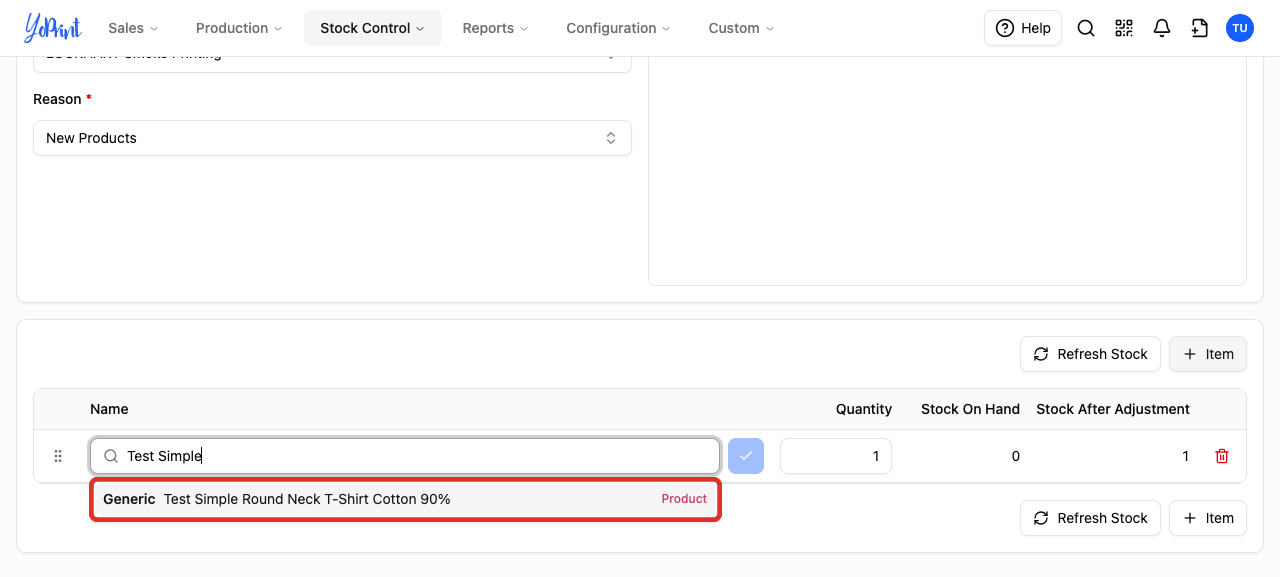Click the Quantity input field

[x=836, y=456]
